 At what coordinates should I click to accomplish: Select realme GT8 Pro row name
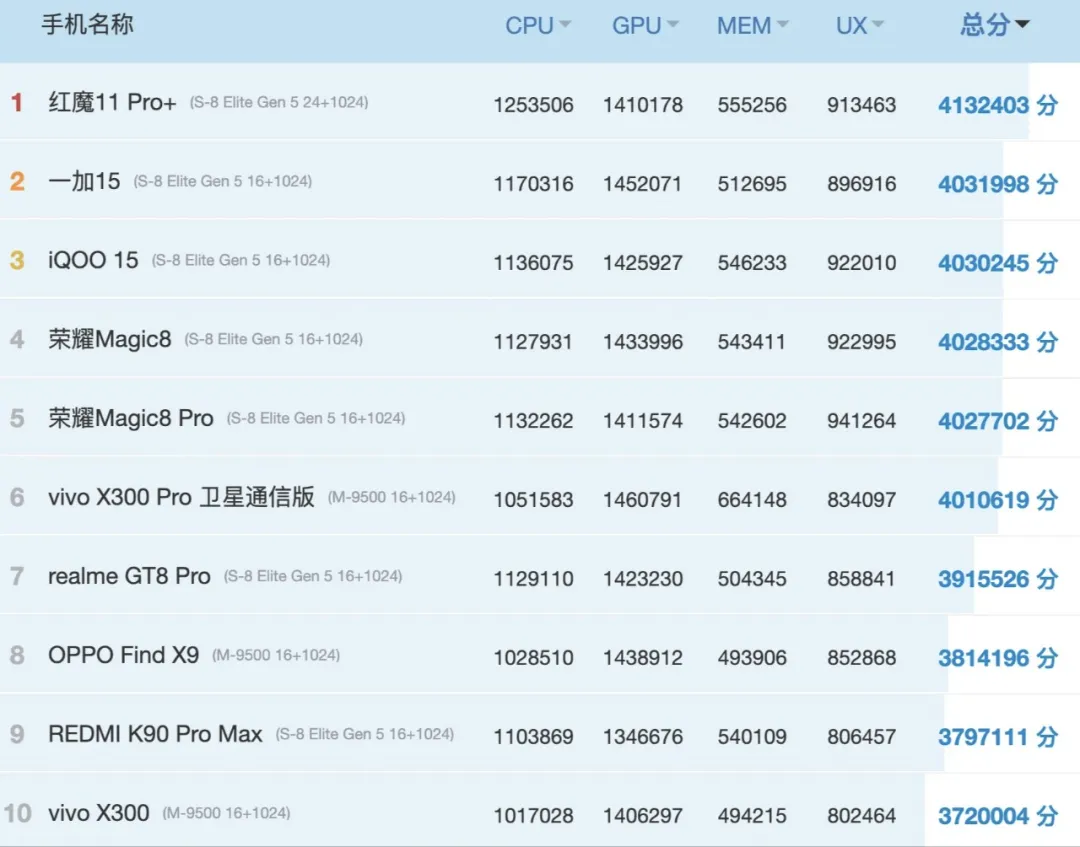(129, 576)
